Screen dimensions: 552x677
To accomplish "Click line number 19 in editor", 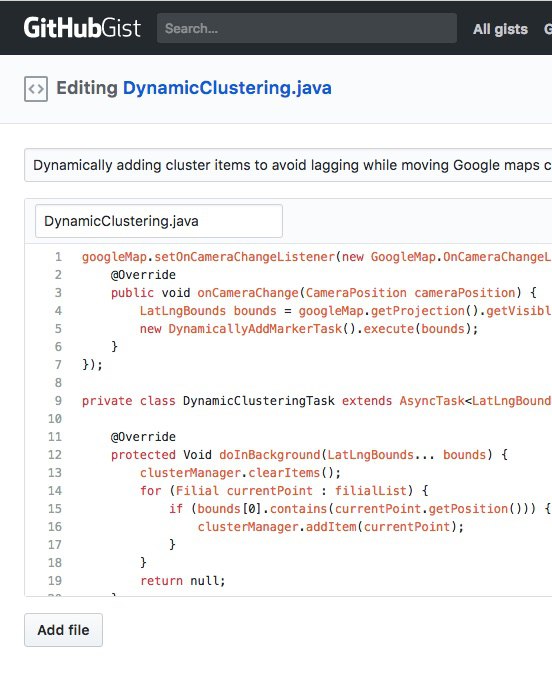I will (x=55, y=580).
